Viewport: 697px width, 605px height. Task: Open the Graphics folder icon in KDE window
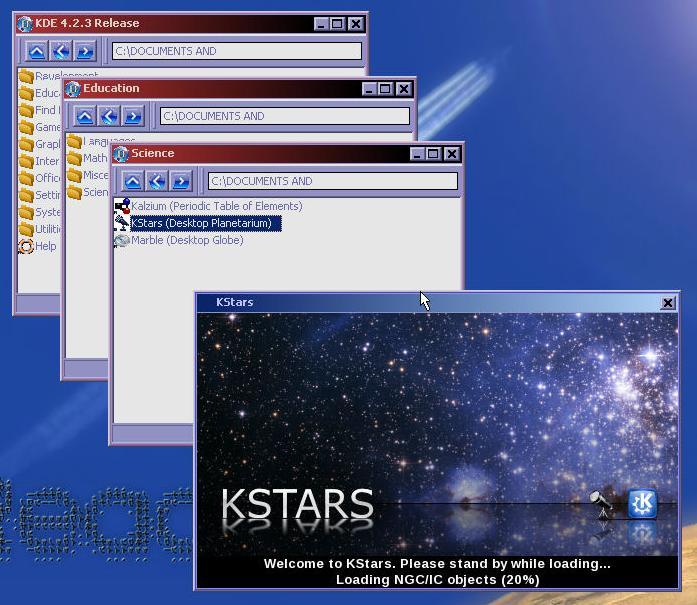pyautogui.click(x=26, y=144)
